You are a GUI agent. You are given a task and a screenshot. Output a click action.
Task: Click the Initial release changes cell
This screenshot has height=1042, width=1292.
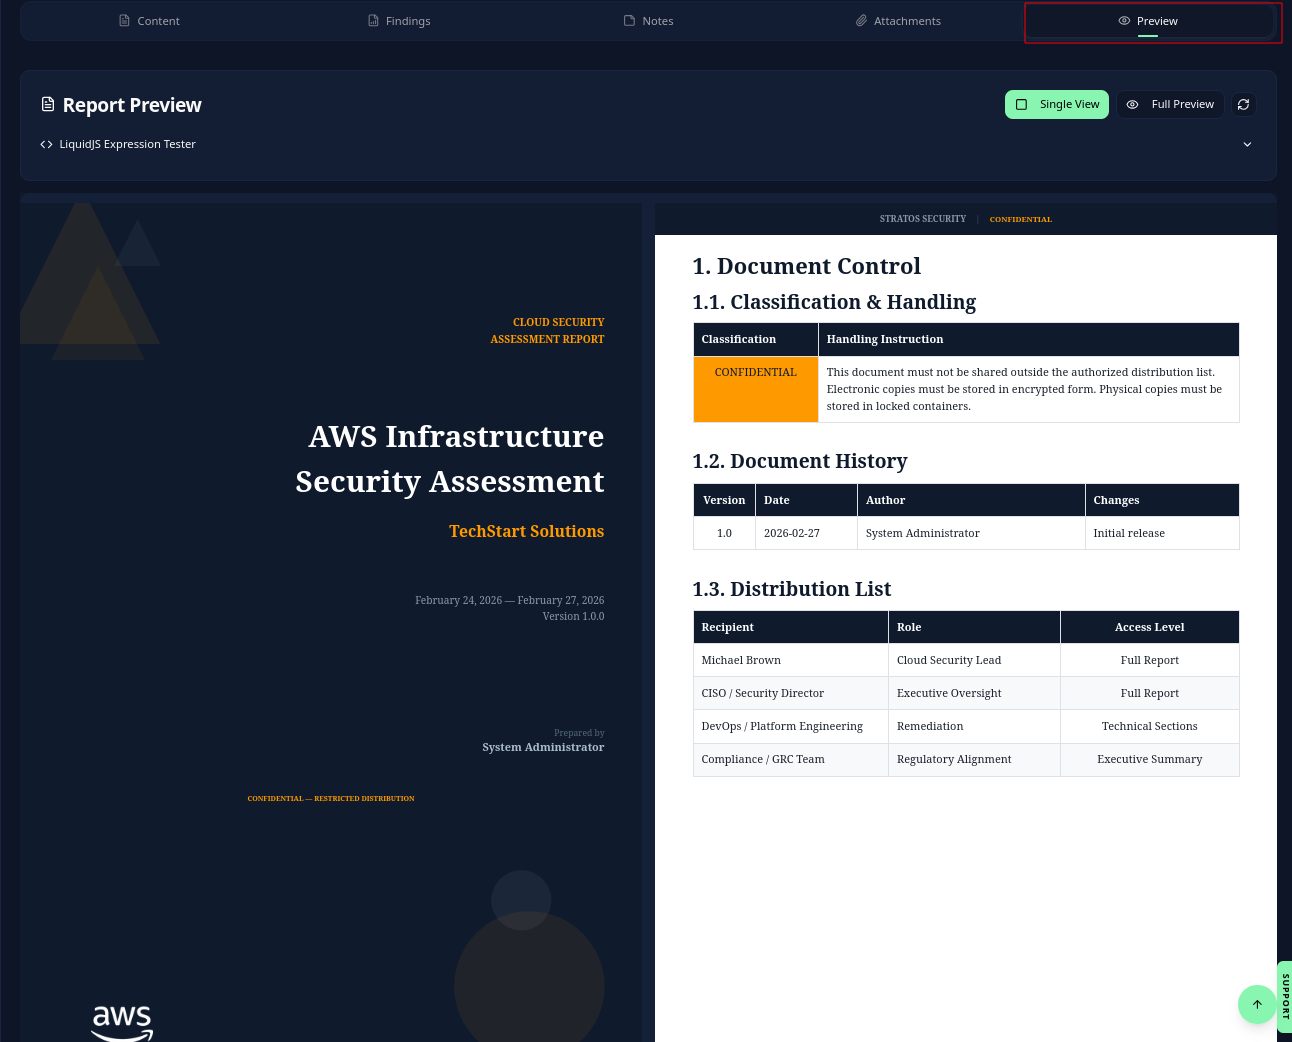pos(1162,533)
